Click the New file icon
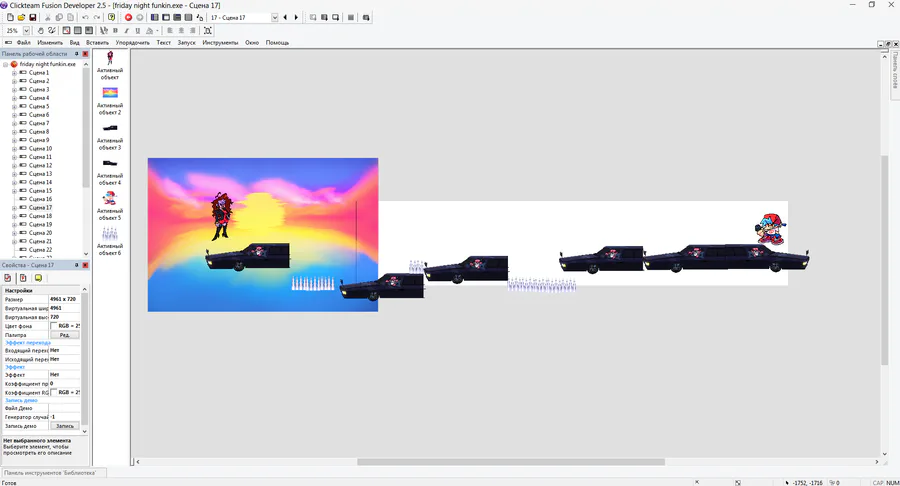The image size is (900, 486). (x=10, y=18)
